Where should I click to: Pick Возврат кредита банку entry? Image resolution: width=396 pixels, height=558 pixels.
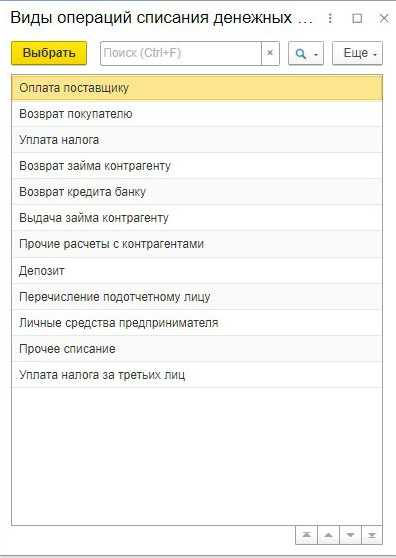coord(197,192)
